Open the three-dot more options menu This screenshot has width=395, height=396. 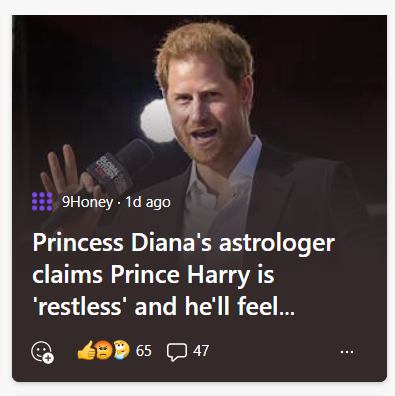point(347,352)
